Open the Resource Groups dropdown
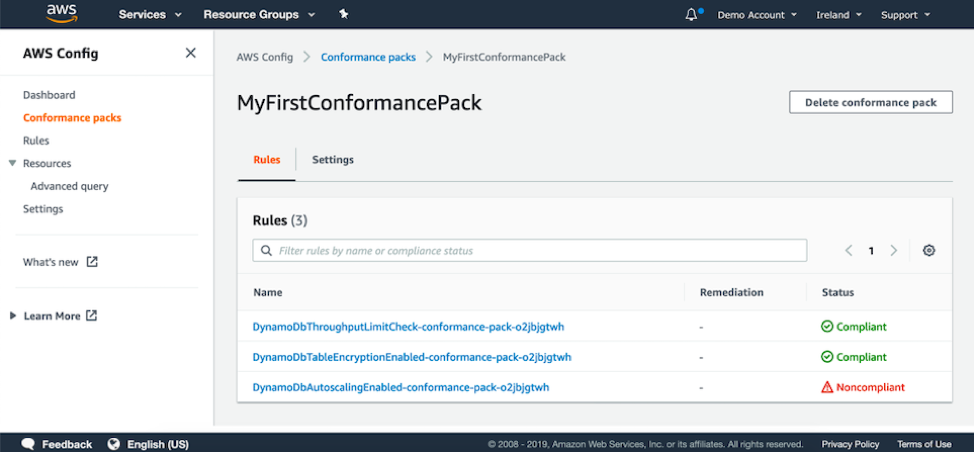974x452 pixels. pyautogui.click(x=259, y=14)
